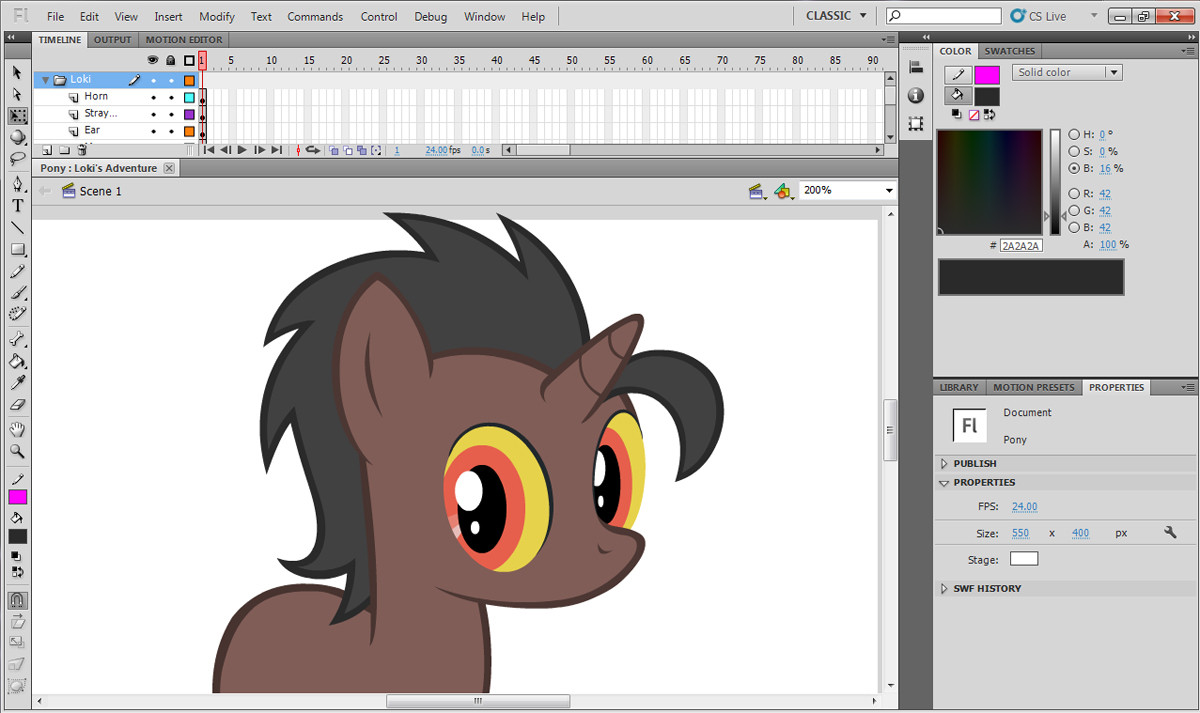Select the Bone tool
The height and width of the screenshot is (713, 1200).
tap(17, 340)
